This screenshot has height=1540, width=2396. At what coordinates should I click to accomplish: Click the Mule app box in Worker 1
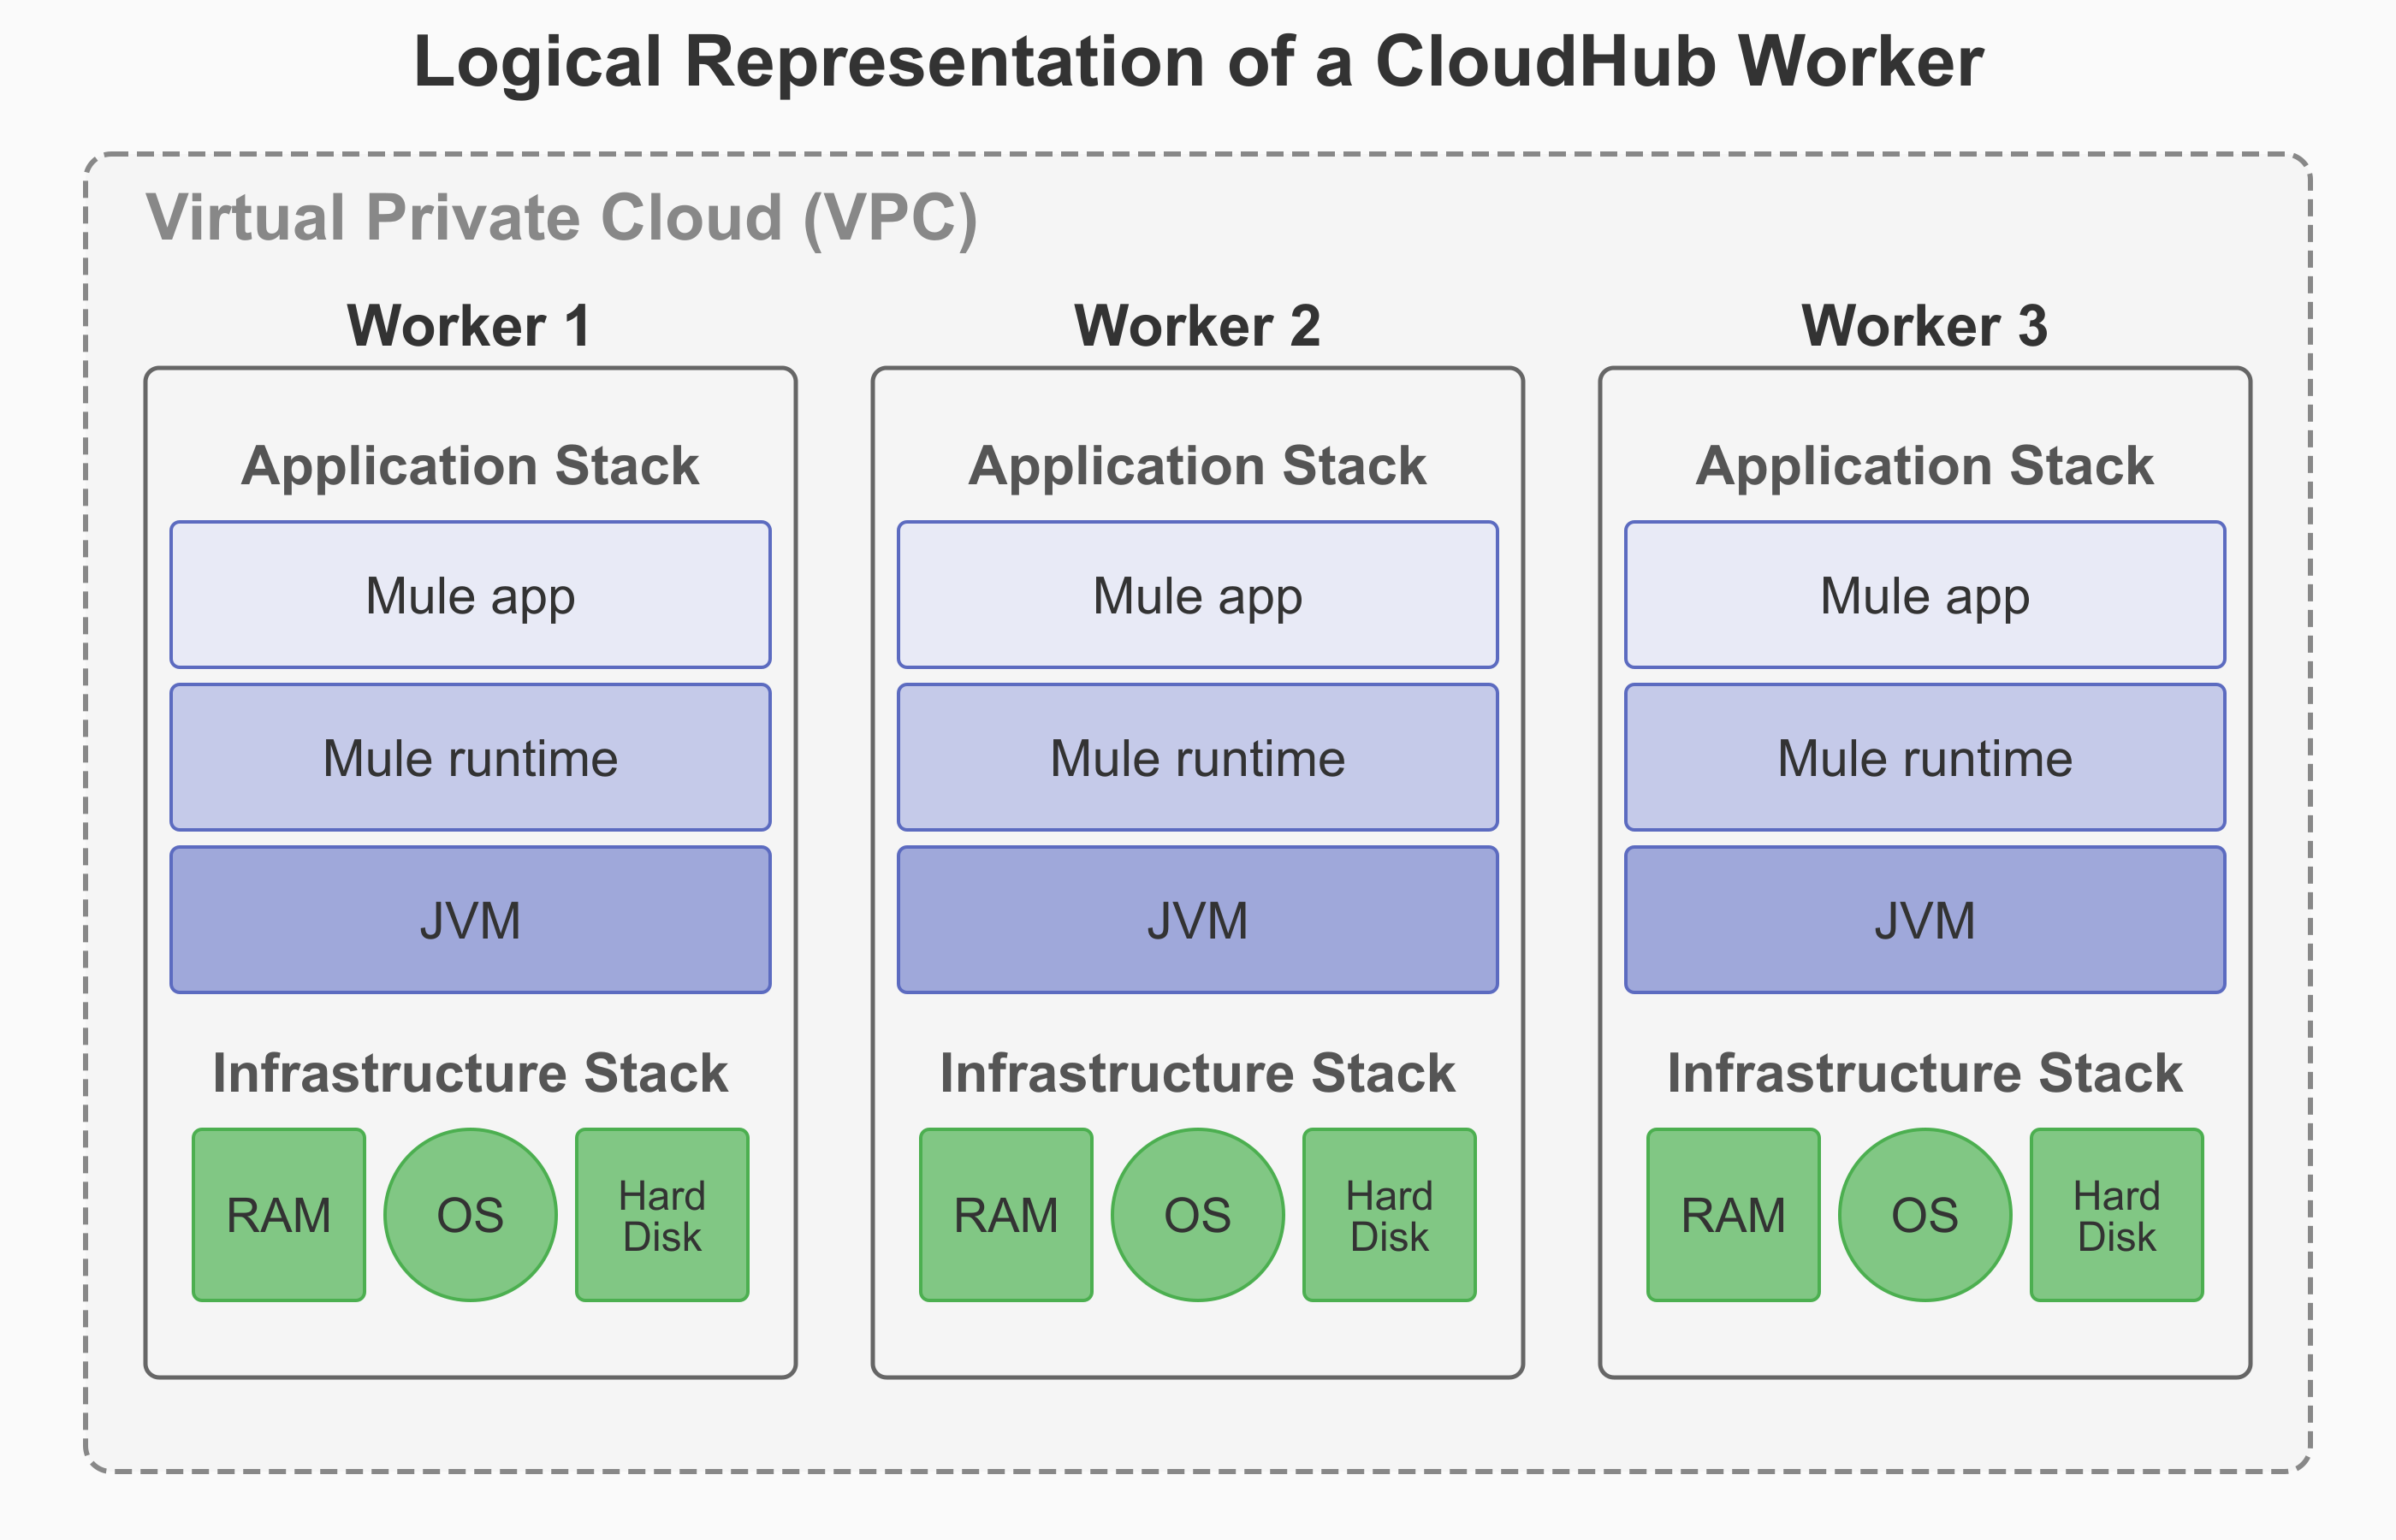click(470, 595)
